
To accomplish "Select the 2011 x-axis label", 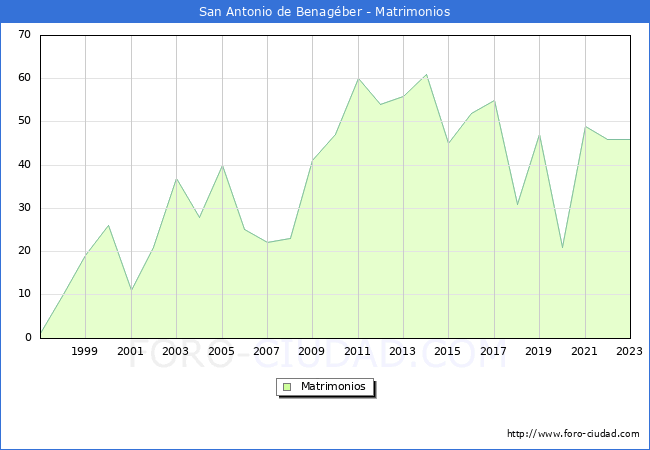I will pos(358,351).
